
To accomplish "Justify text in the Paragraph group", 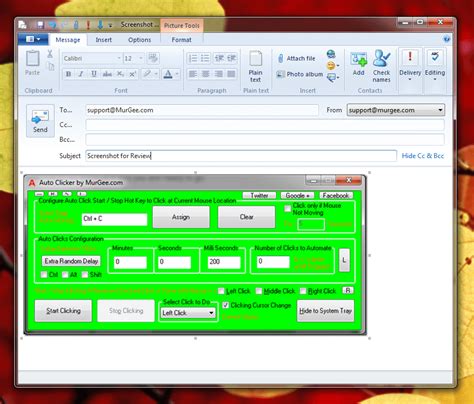I will point(231,74).
